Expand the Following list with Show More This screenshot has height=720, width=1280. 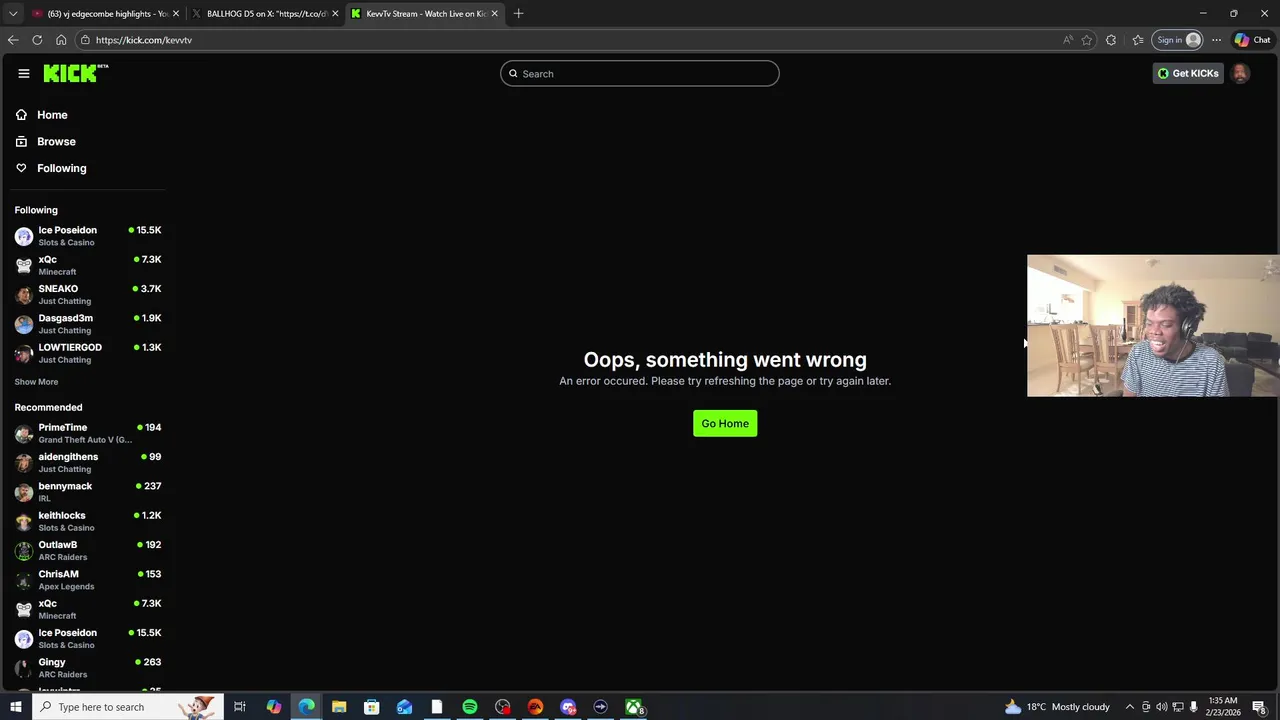click(36, 382)
